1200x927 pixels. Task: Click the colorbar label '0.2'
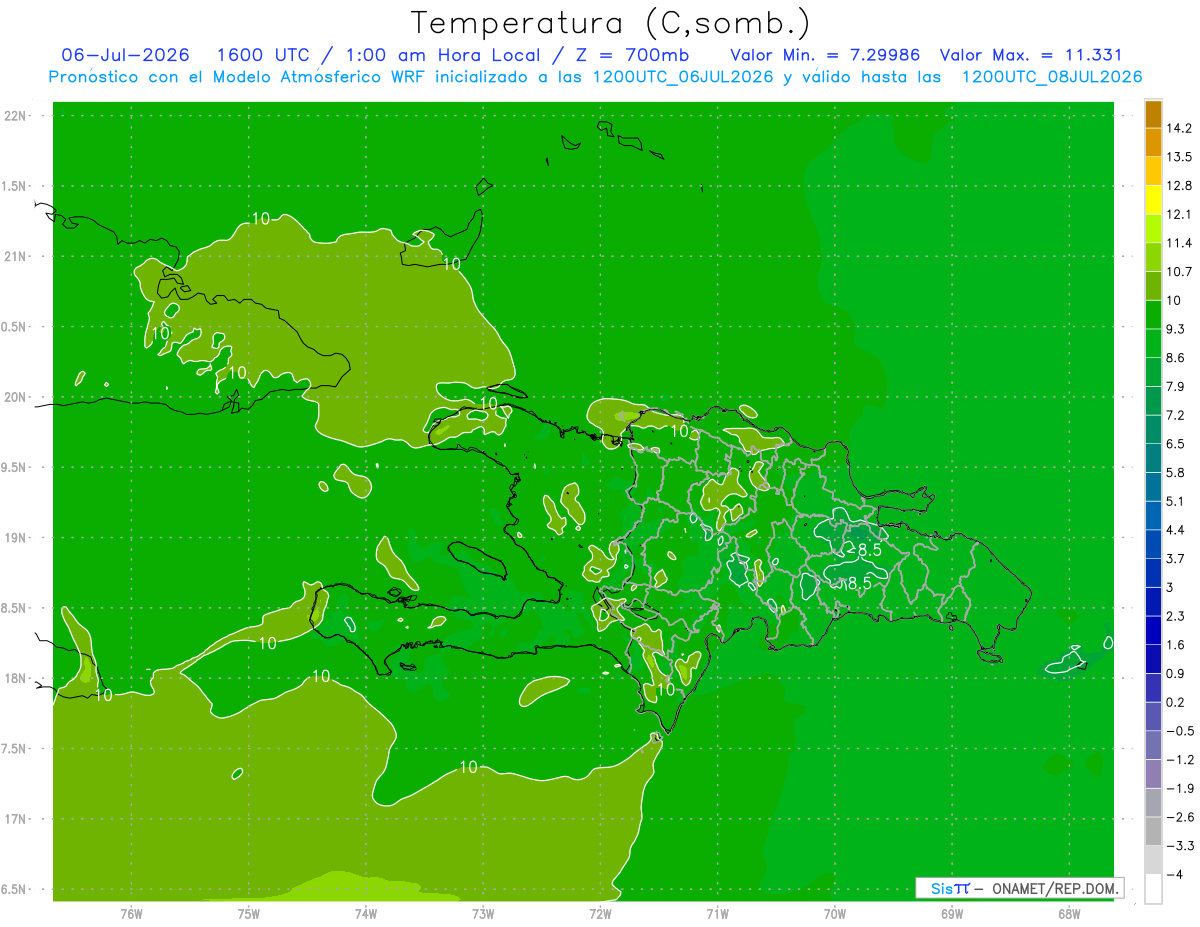coord(1176,702)
